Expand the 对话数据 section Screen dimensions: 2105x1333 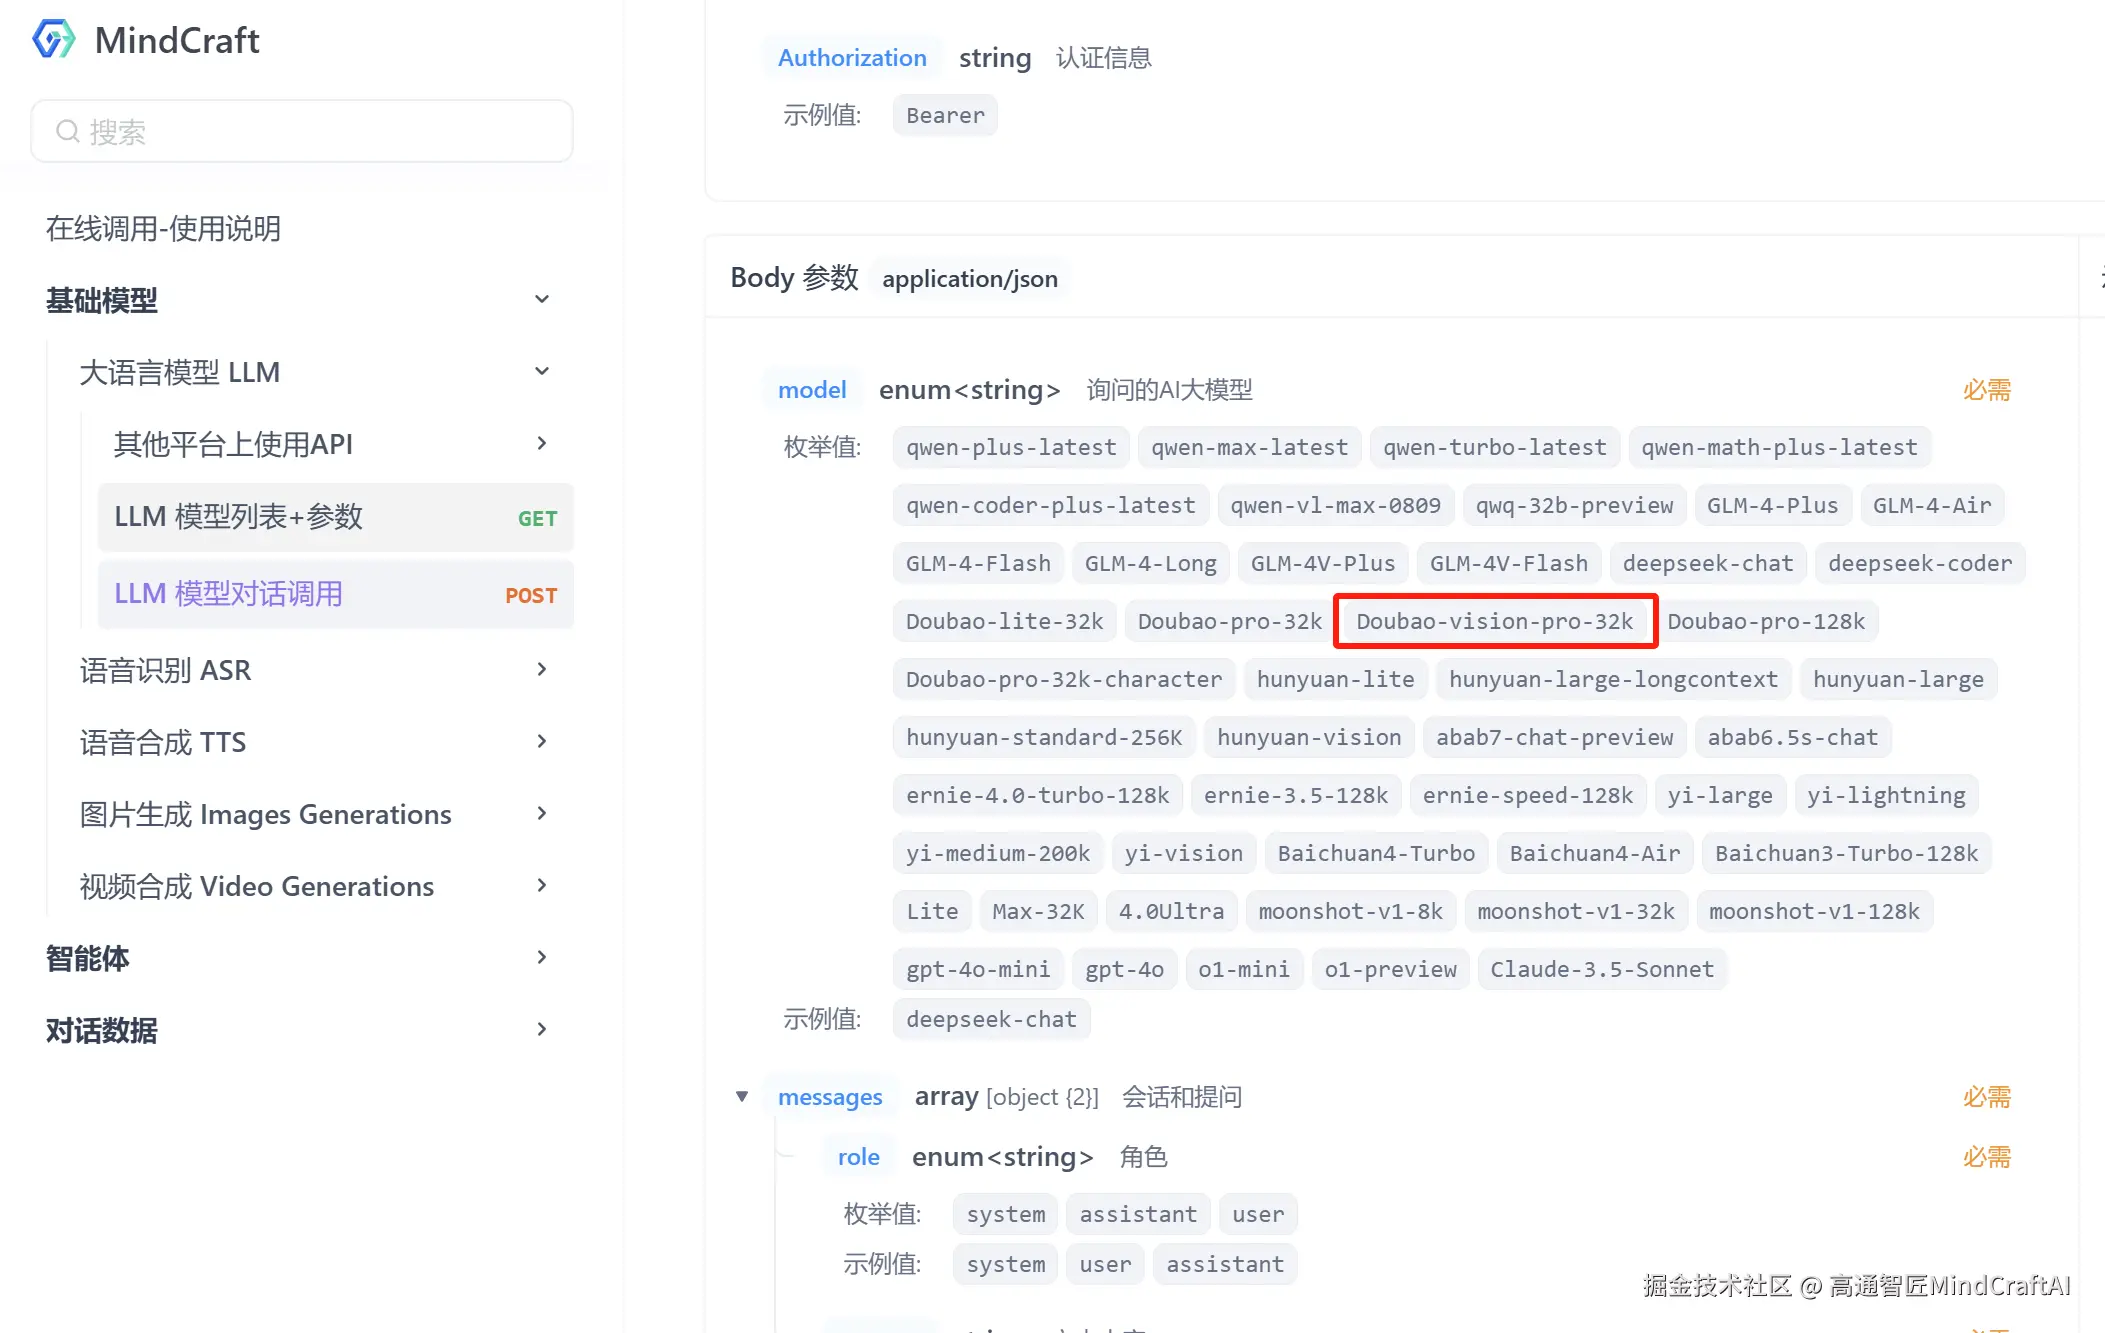[x=542, y=1030]
